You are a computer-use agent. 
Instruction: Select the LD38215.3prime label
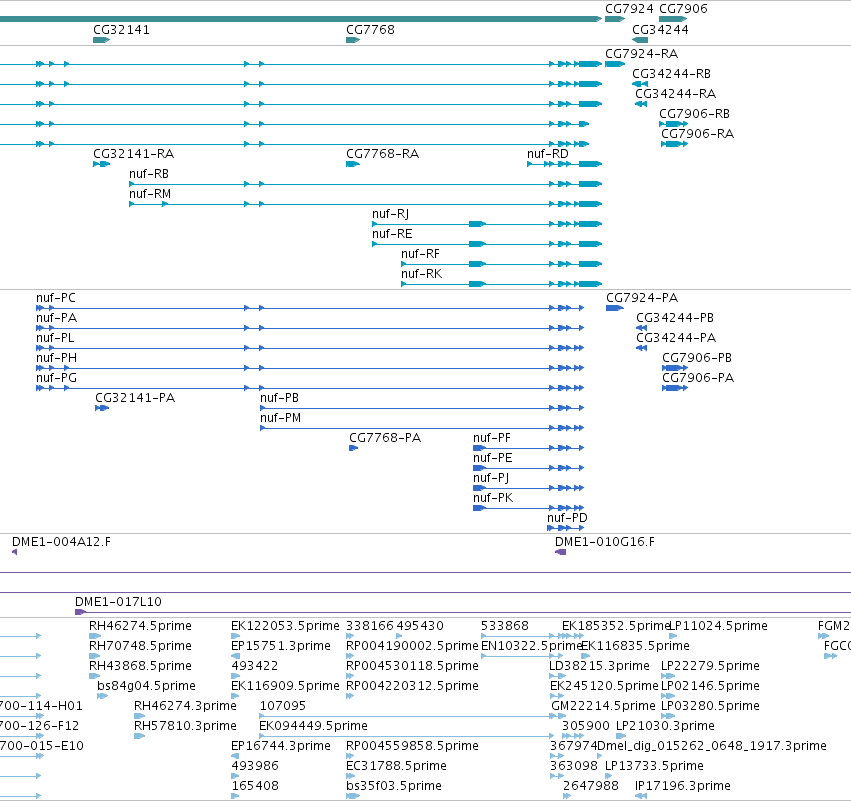pos(600,666)
